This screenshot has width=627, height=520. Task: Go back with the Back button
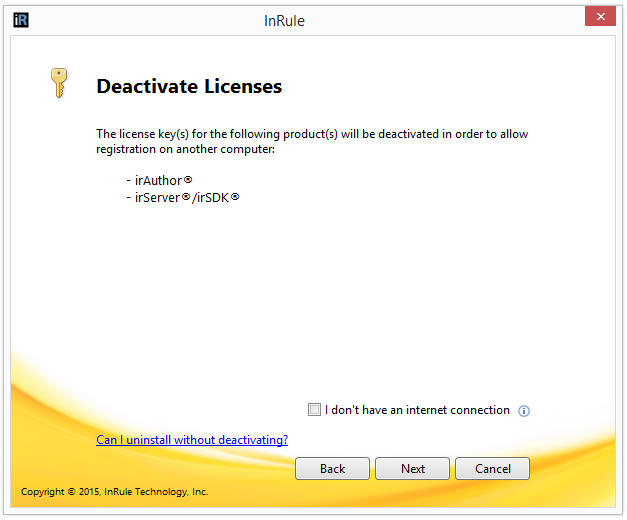point(332,468)
